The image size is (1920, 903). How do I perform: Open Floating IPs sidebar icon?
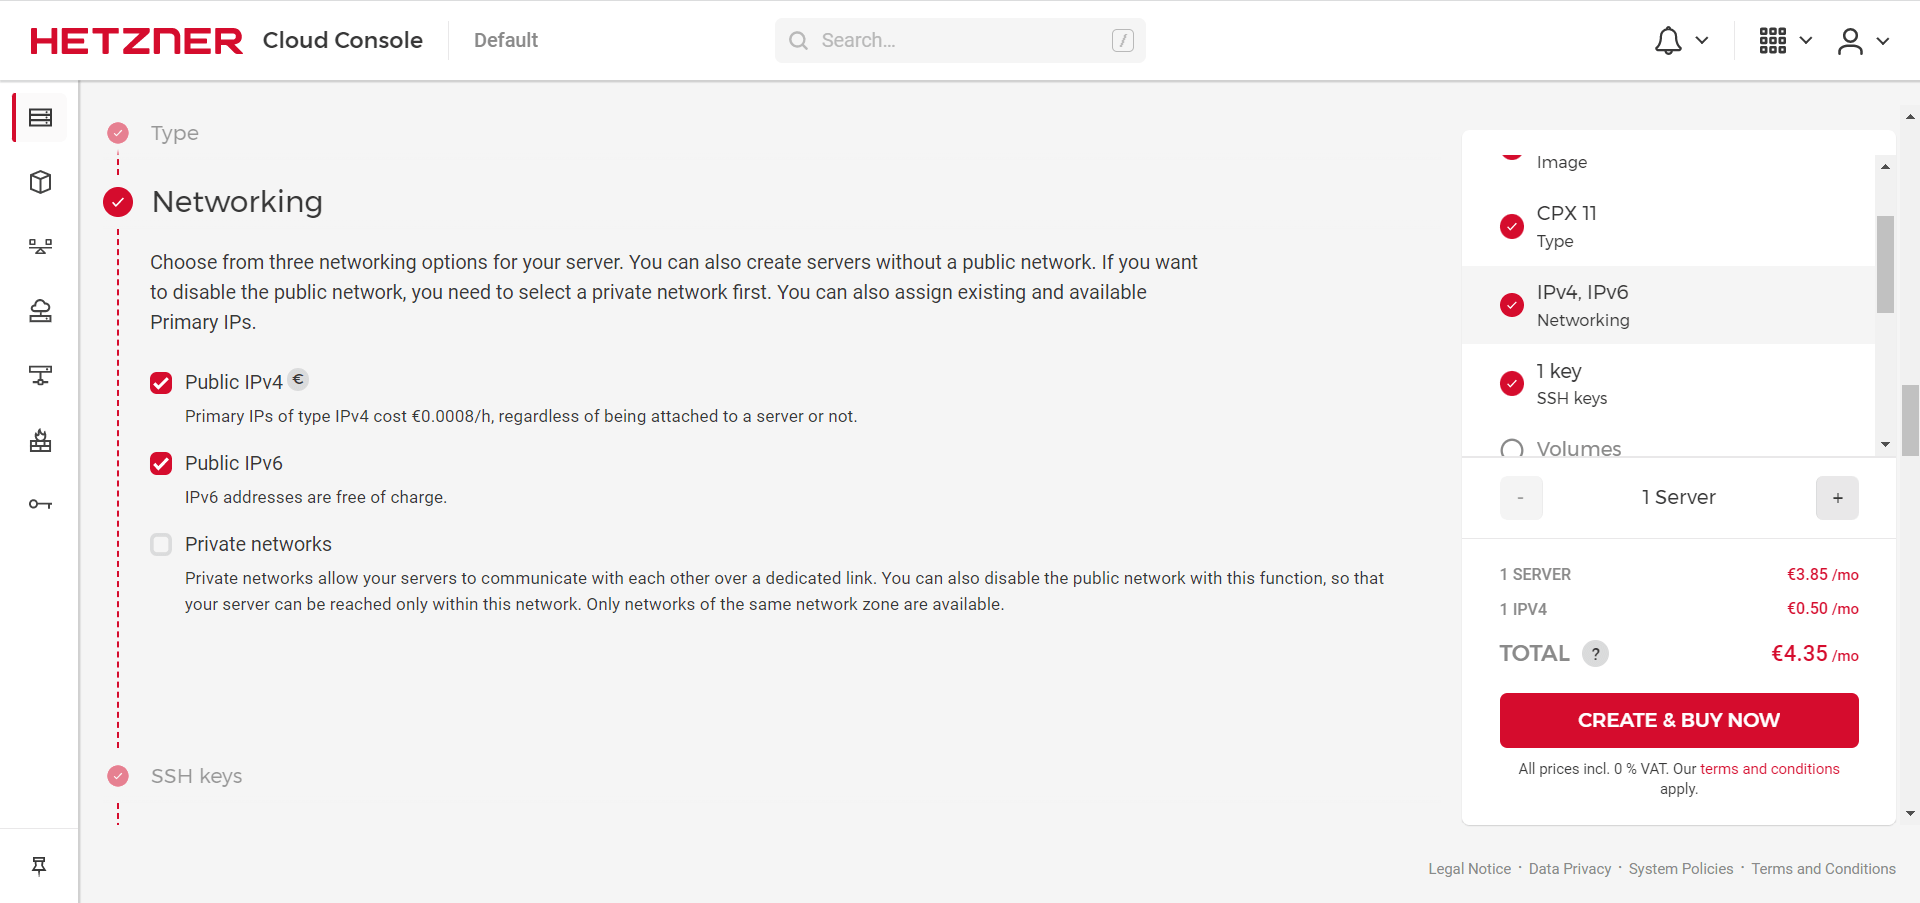pos(41,311)
